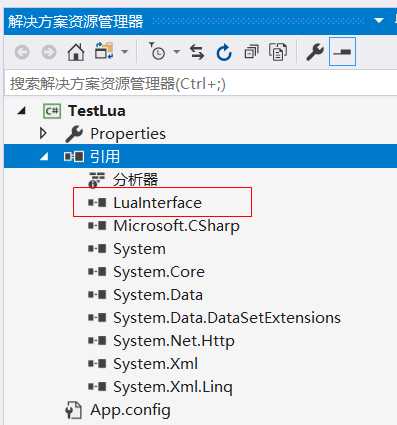Click the Refresh icon

(224, 52)
